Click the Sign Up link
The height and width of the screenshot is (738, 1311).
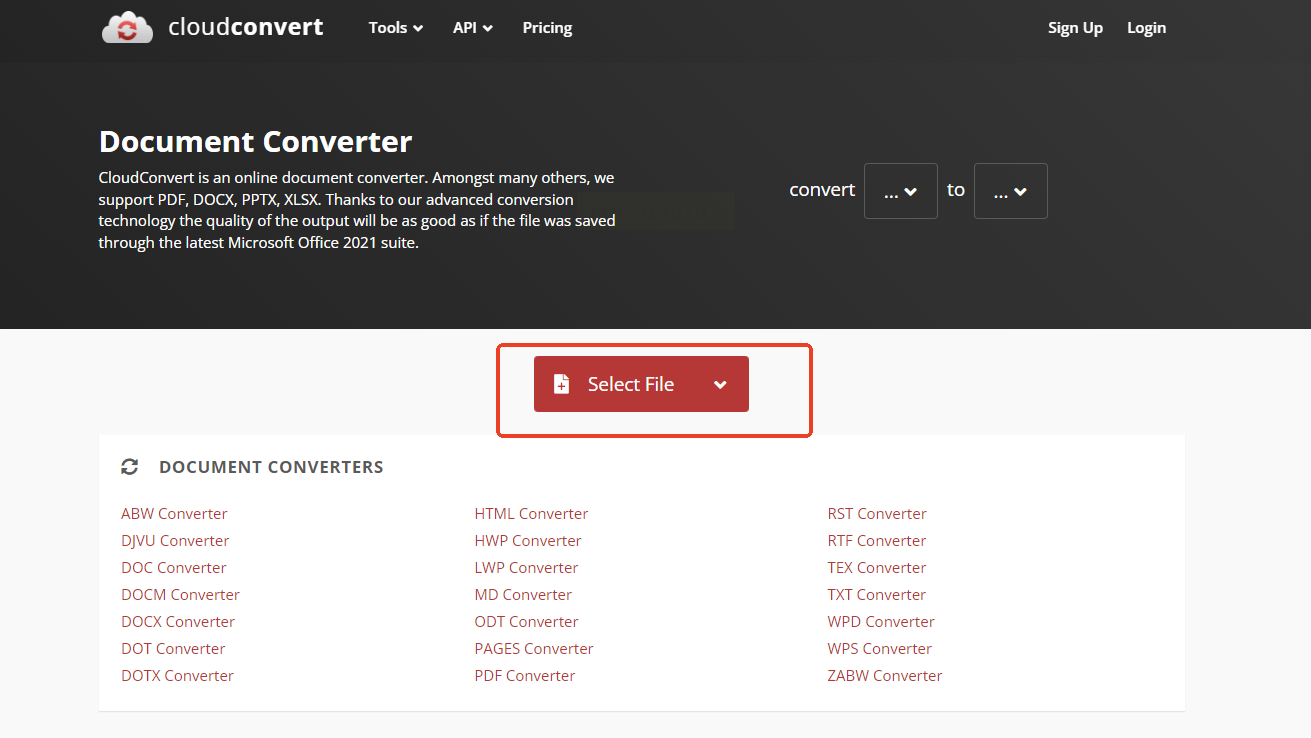[1075, 28]
